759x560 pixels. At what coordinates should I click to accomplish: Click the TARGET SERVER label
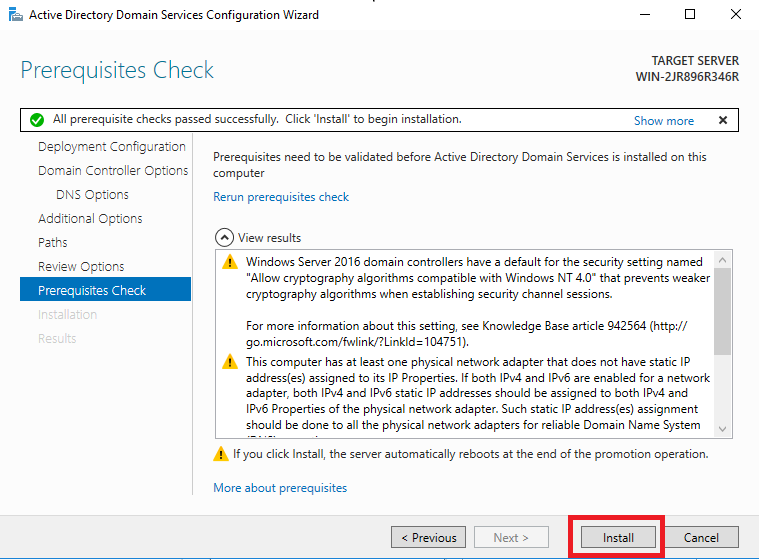pos(695,61)
